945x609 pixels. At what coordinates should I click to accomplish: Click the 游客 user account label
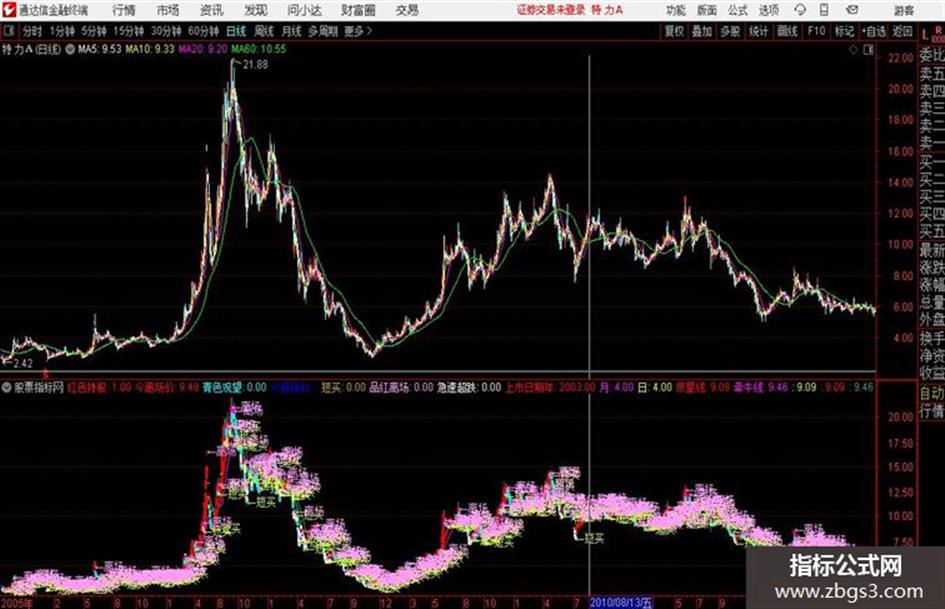point(903,10)
